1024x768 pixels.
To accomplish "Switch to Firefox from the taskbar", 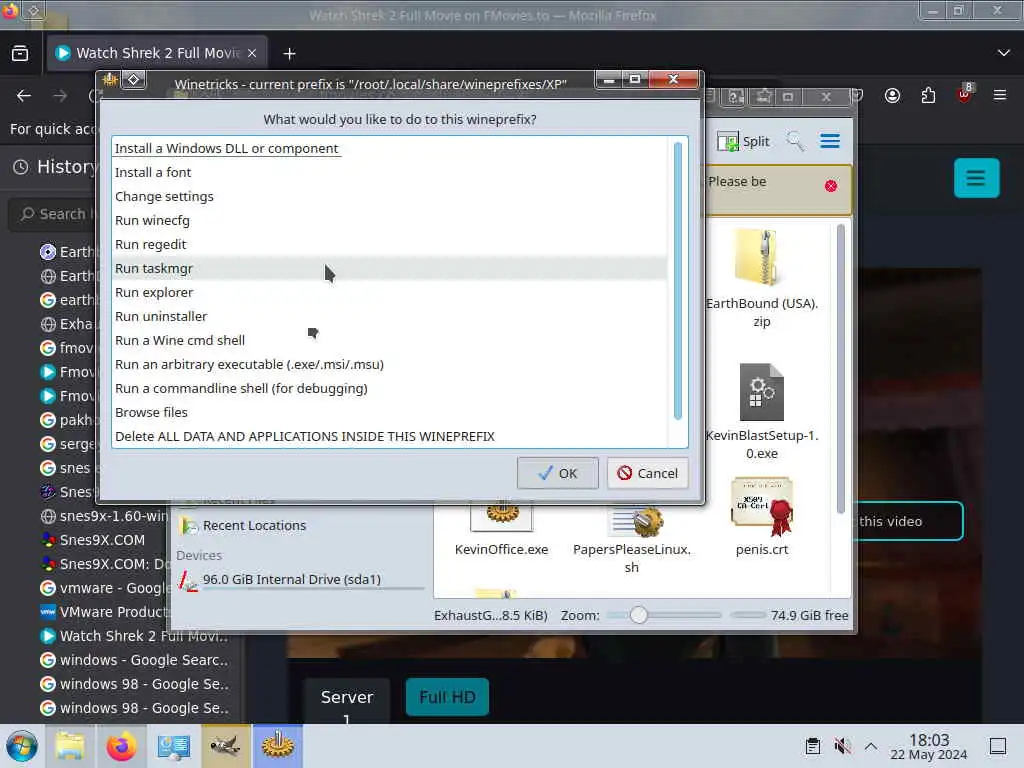I will pos(121,746).
